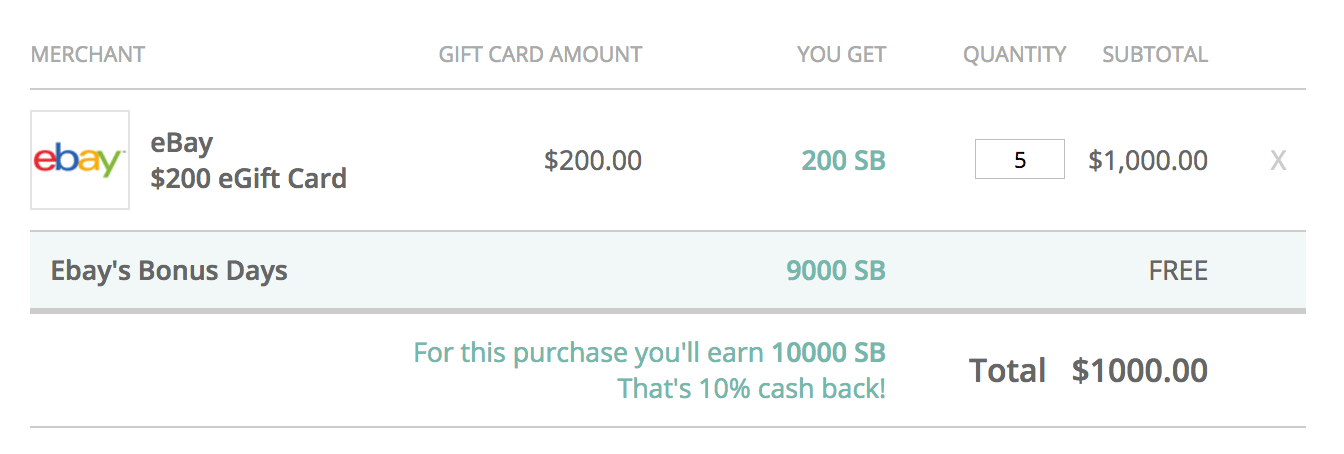The height and width of the screenshot is (454, 1344).
Task: Click the SUBTOTAL column header
Action: (1155, 54)
